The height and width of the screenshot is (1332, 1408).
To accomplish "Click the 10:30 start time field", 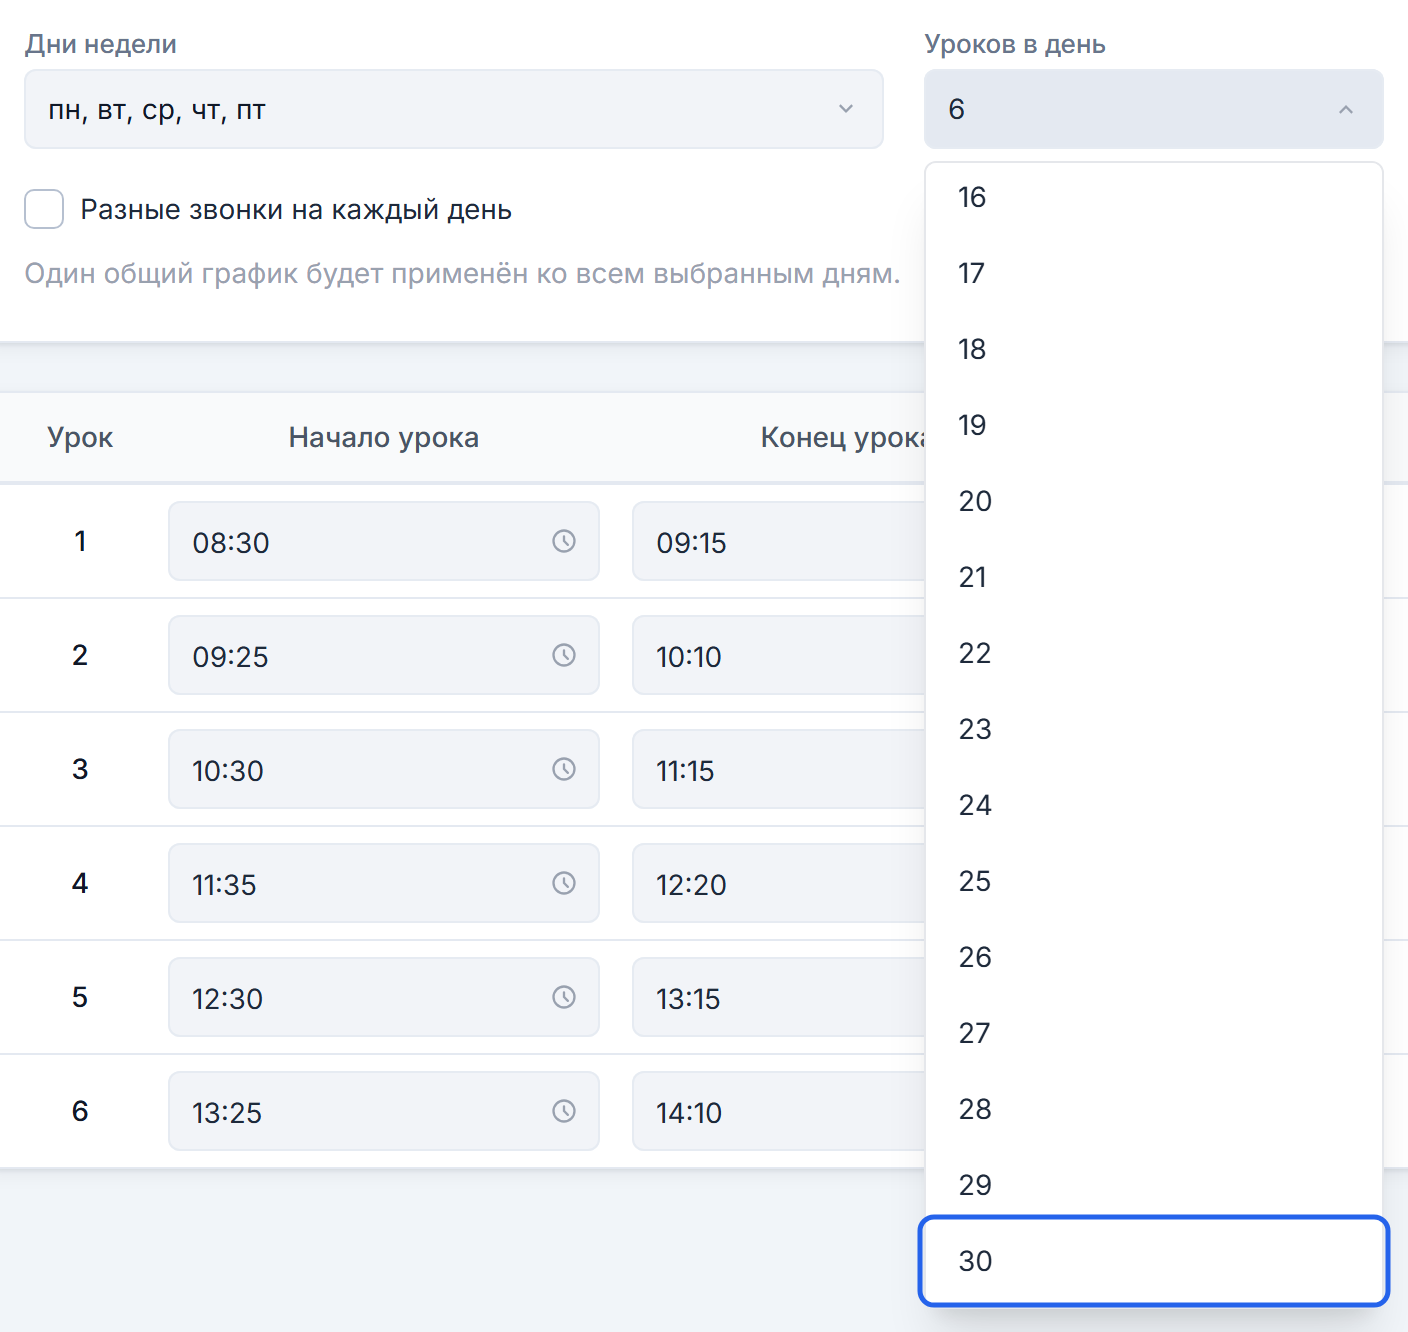I will [x=384, y=769].
